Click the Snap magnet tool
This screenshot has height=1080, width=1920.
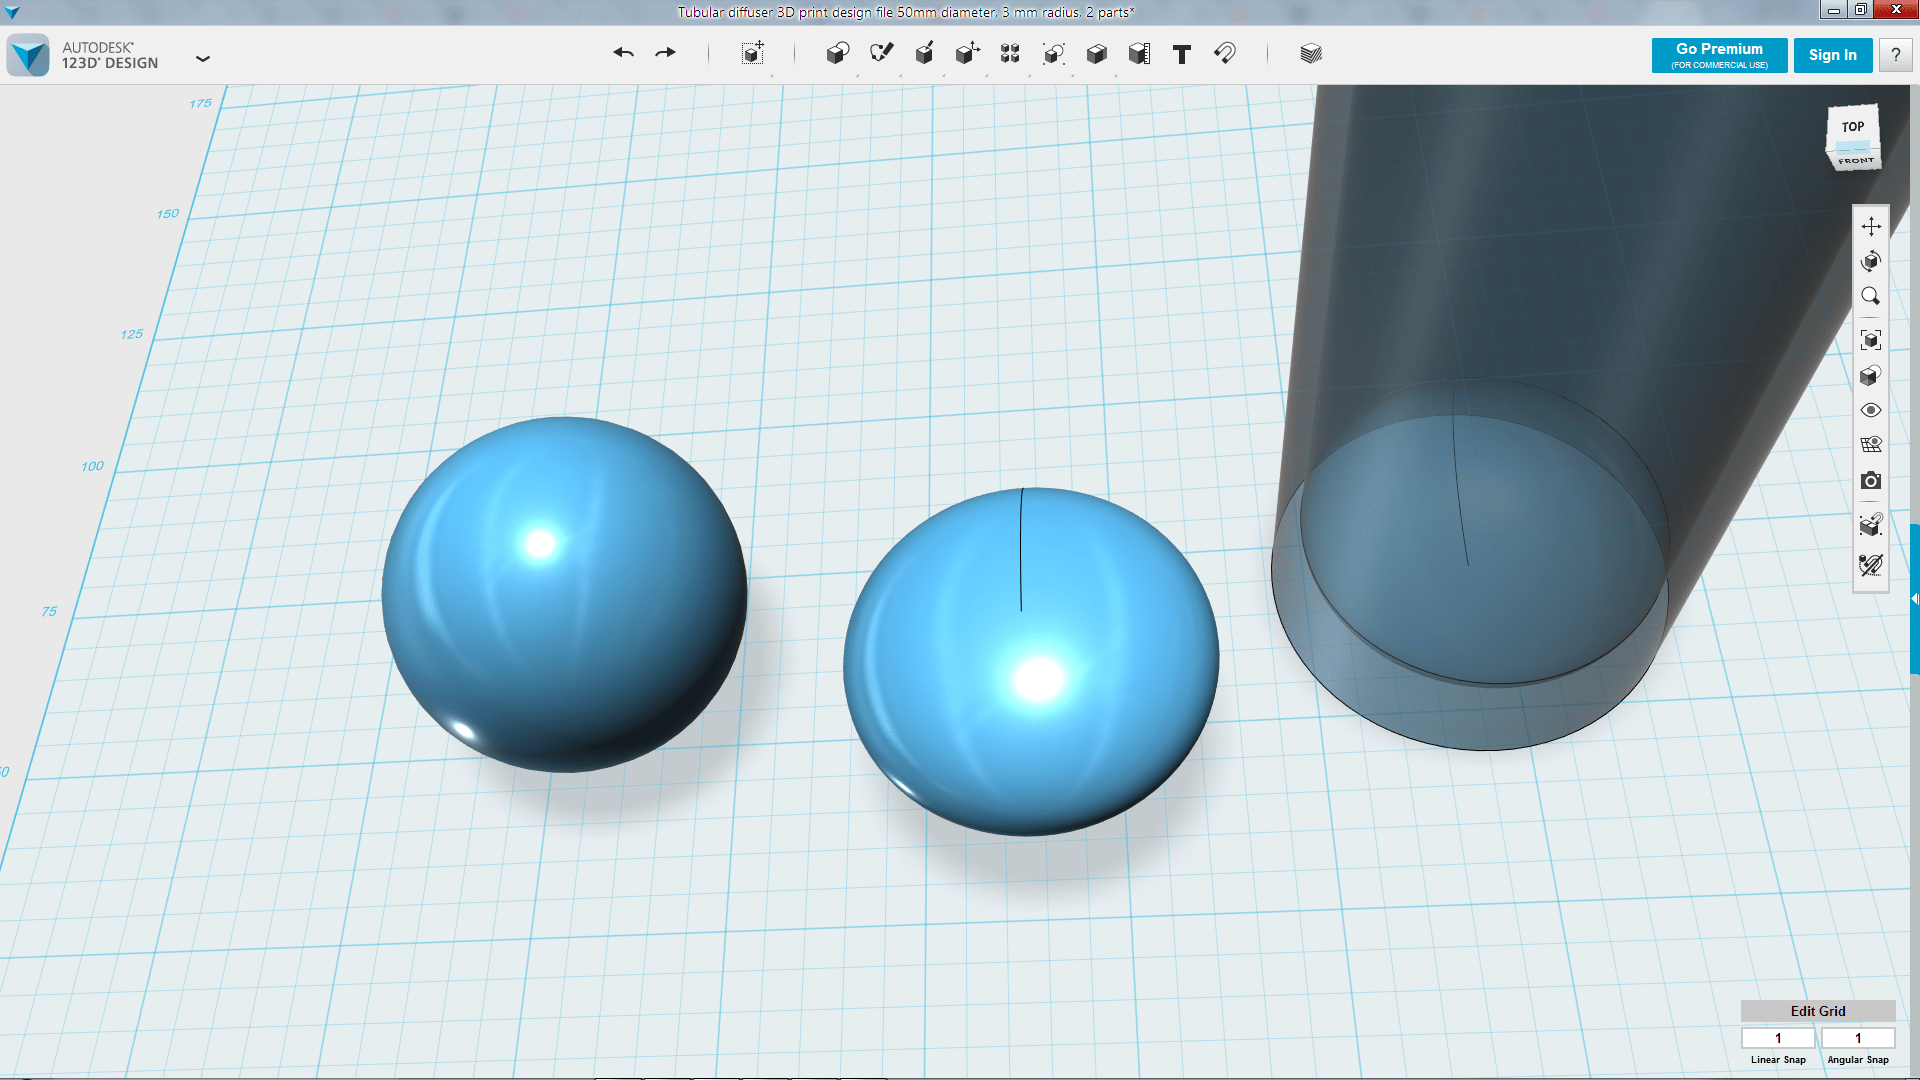1225,54
